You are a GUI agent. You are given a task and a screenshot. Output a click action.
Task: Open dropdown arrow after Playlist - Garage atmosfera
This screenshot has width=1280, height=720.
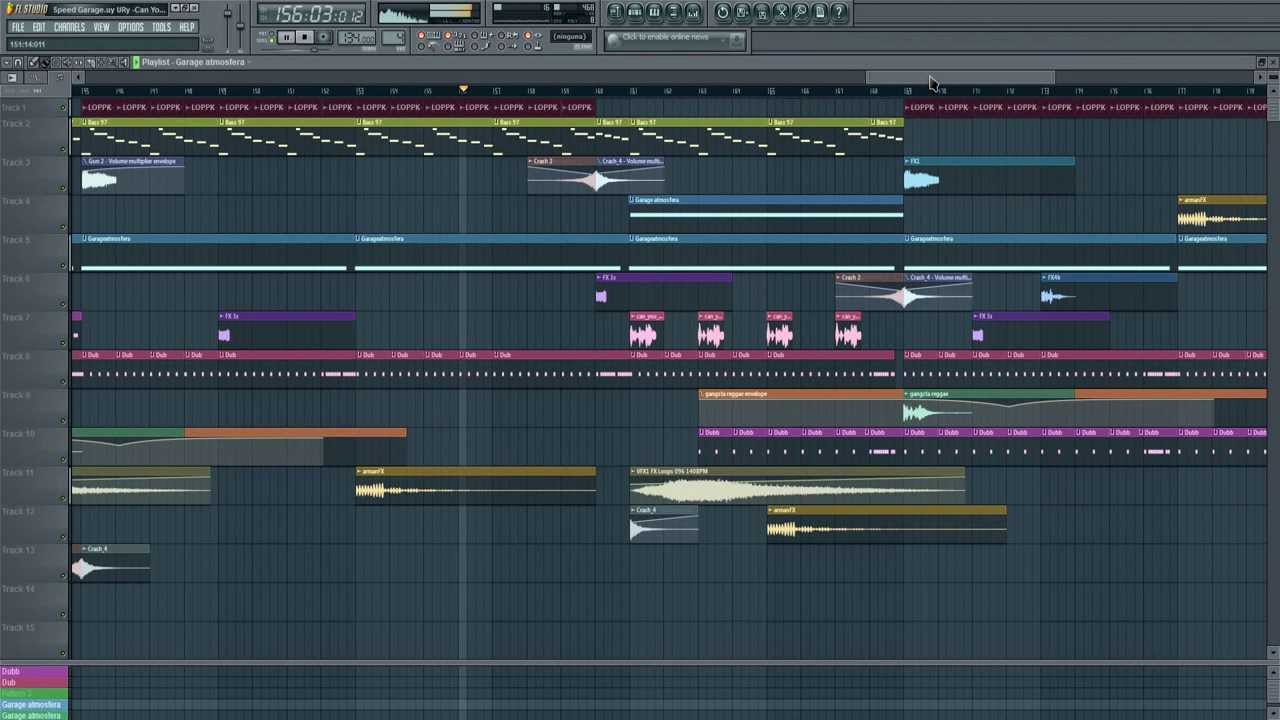click(248, 62)
